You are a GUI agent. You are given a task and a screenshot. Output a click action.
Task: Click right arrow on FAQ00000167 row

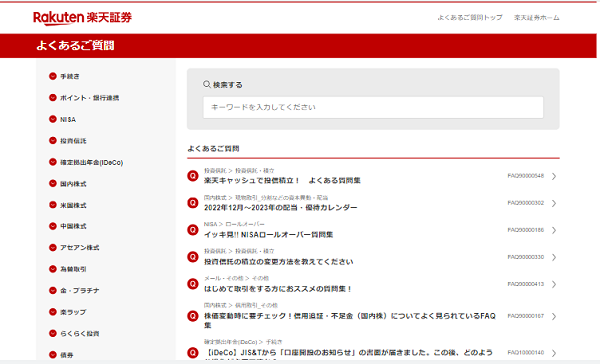click(x=554, y=316)
